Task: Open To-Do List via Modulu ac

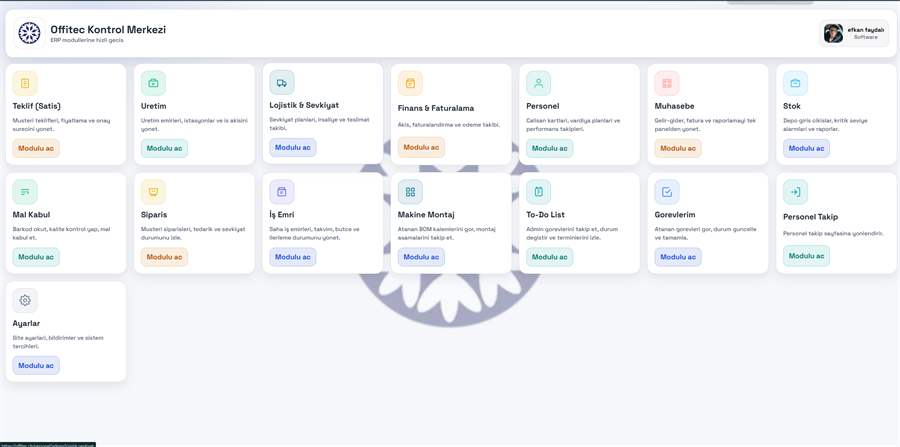Action: pyautogui.click(x=549, y=257)
